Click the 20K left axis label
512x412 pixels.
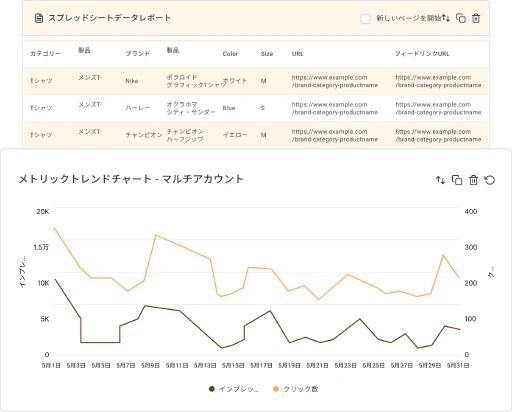point(43,212)
